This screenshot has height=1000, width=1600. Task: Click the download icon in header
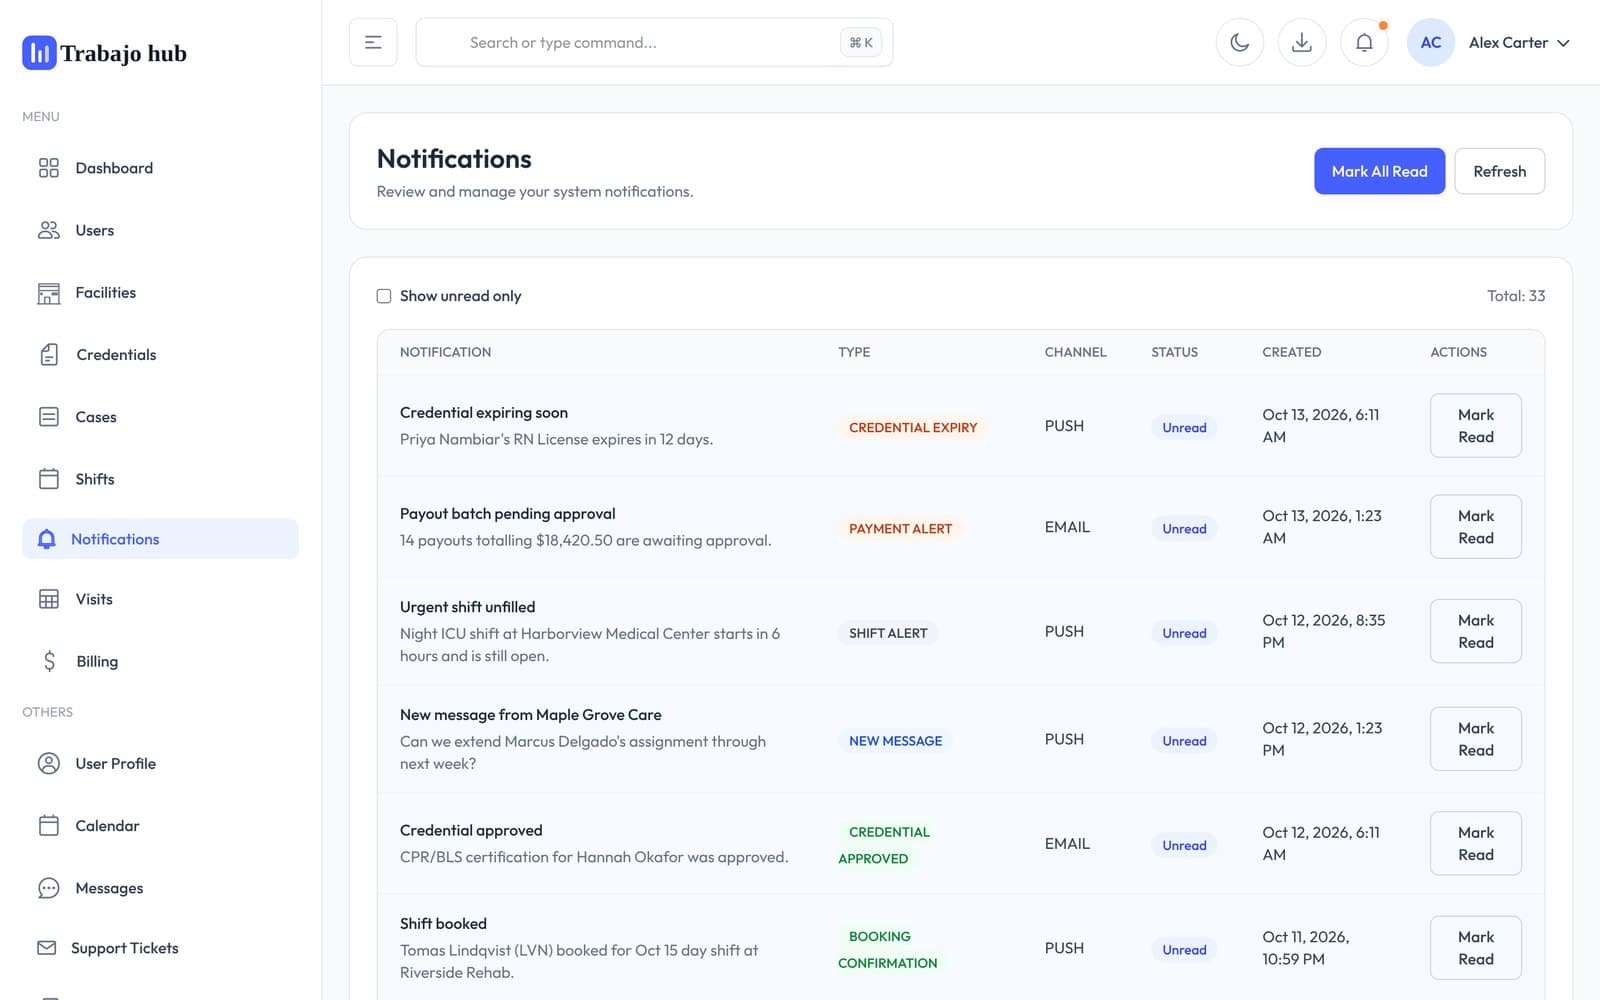pos(1302,42)
